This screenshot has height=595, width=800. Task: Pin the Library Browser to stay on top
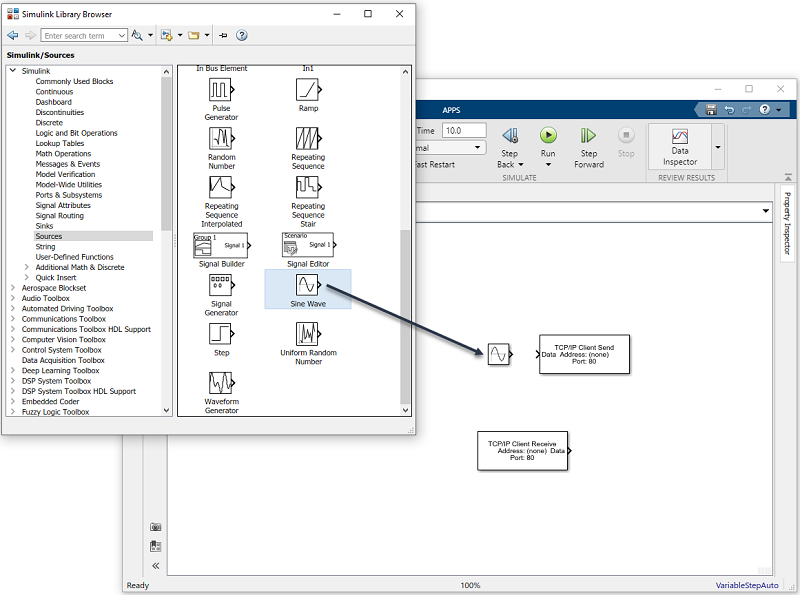223,35
